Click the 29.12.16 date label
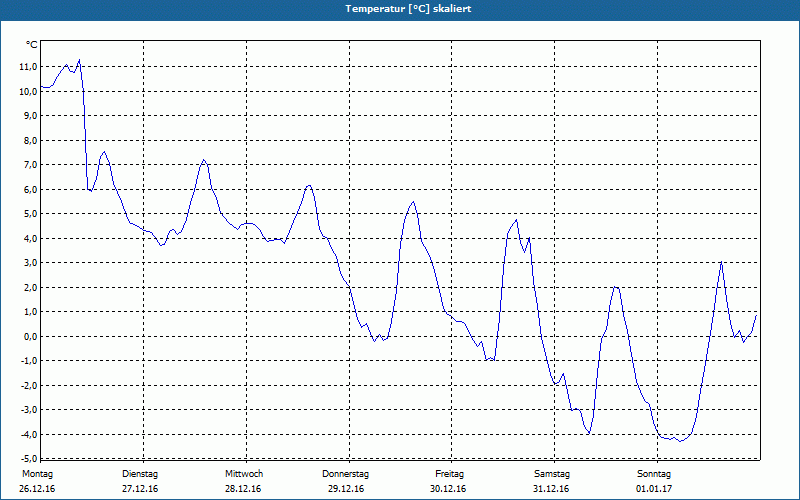 pyautogui.click(x=346, y=489)
